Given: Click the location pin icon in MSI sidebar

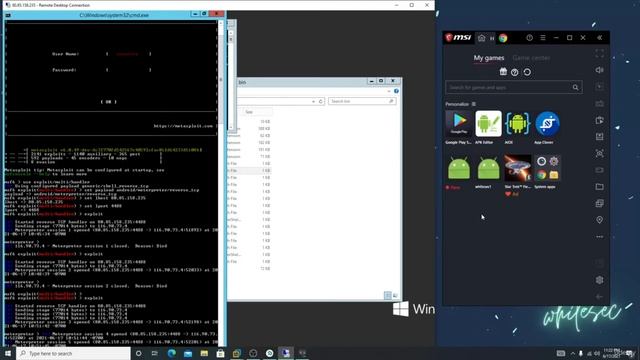Looking at the screenshot, I should point(600,220).
